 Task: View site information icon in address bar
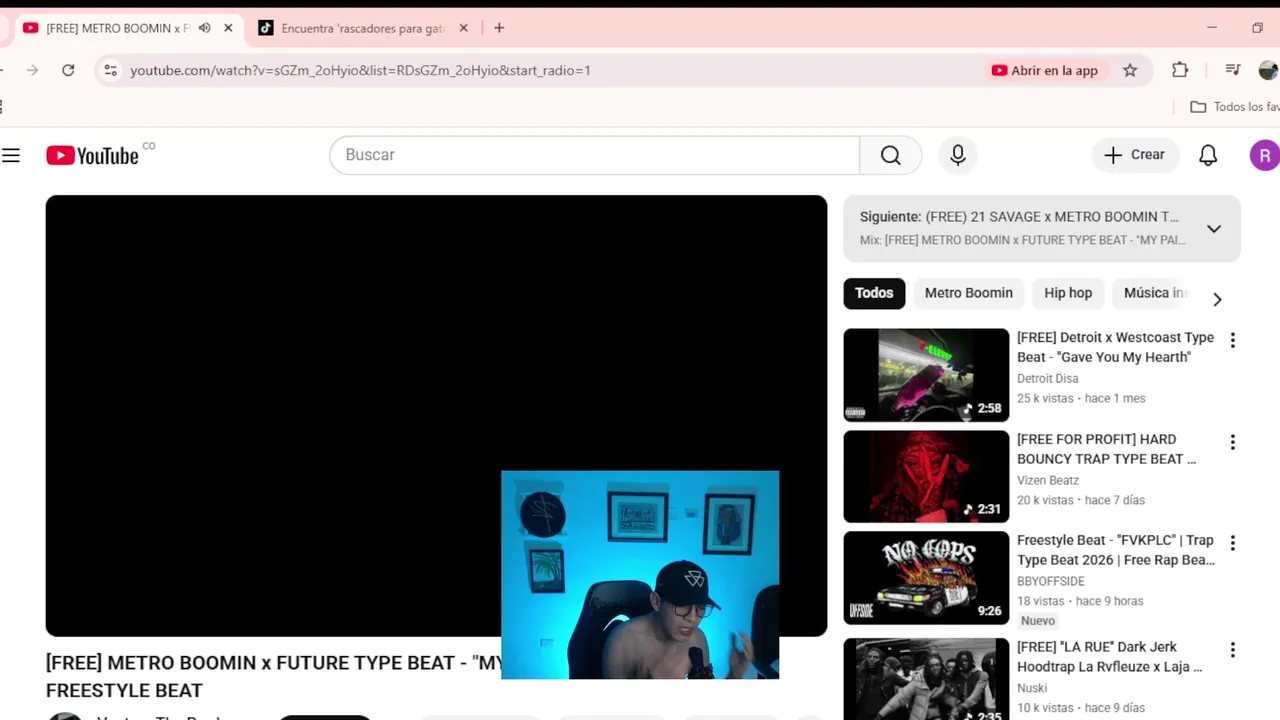tap(111, 70)
